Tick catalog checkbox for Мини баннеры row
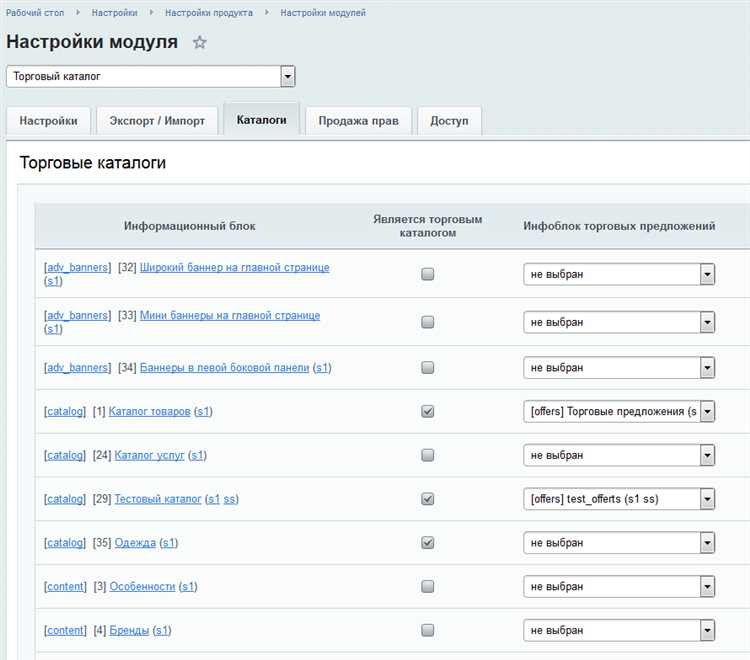 click(x=428, y=322)
